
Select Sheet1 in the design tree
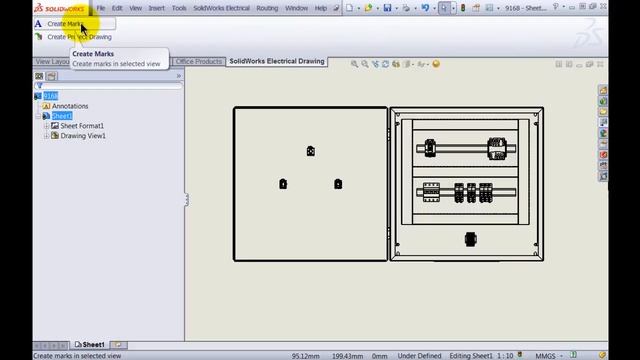tap(62, 116)
